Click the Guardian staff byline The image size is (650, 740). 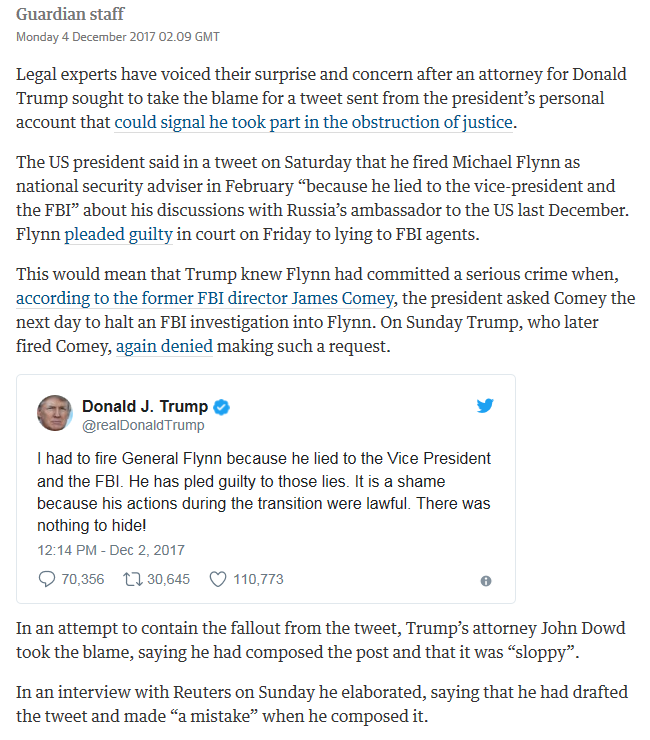pos(70,14)
